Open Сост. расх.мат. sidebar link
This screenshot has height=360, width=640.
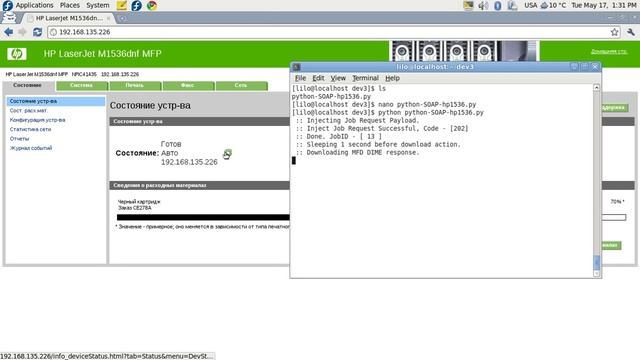(x=29, y=110)
